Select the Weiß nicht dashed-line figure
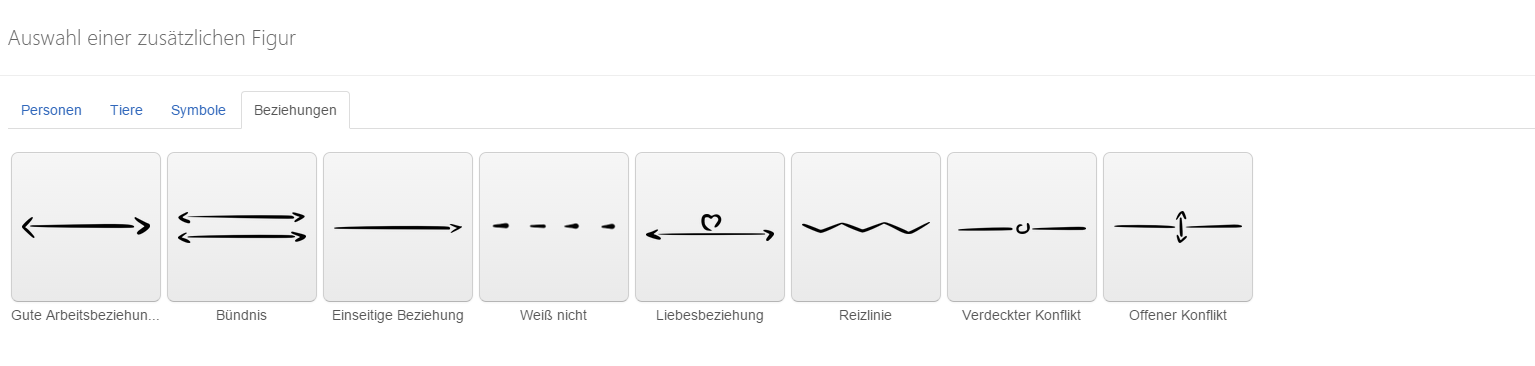 554,227
